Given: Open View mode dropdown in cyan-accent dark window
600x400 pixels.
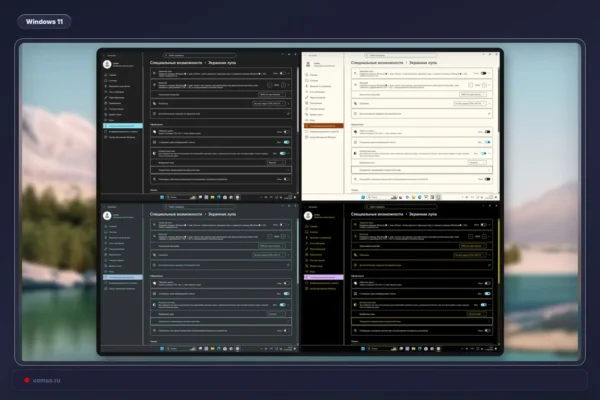Looking at the screenshot, I should click(x=269, y=103).
